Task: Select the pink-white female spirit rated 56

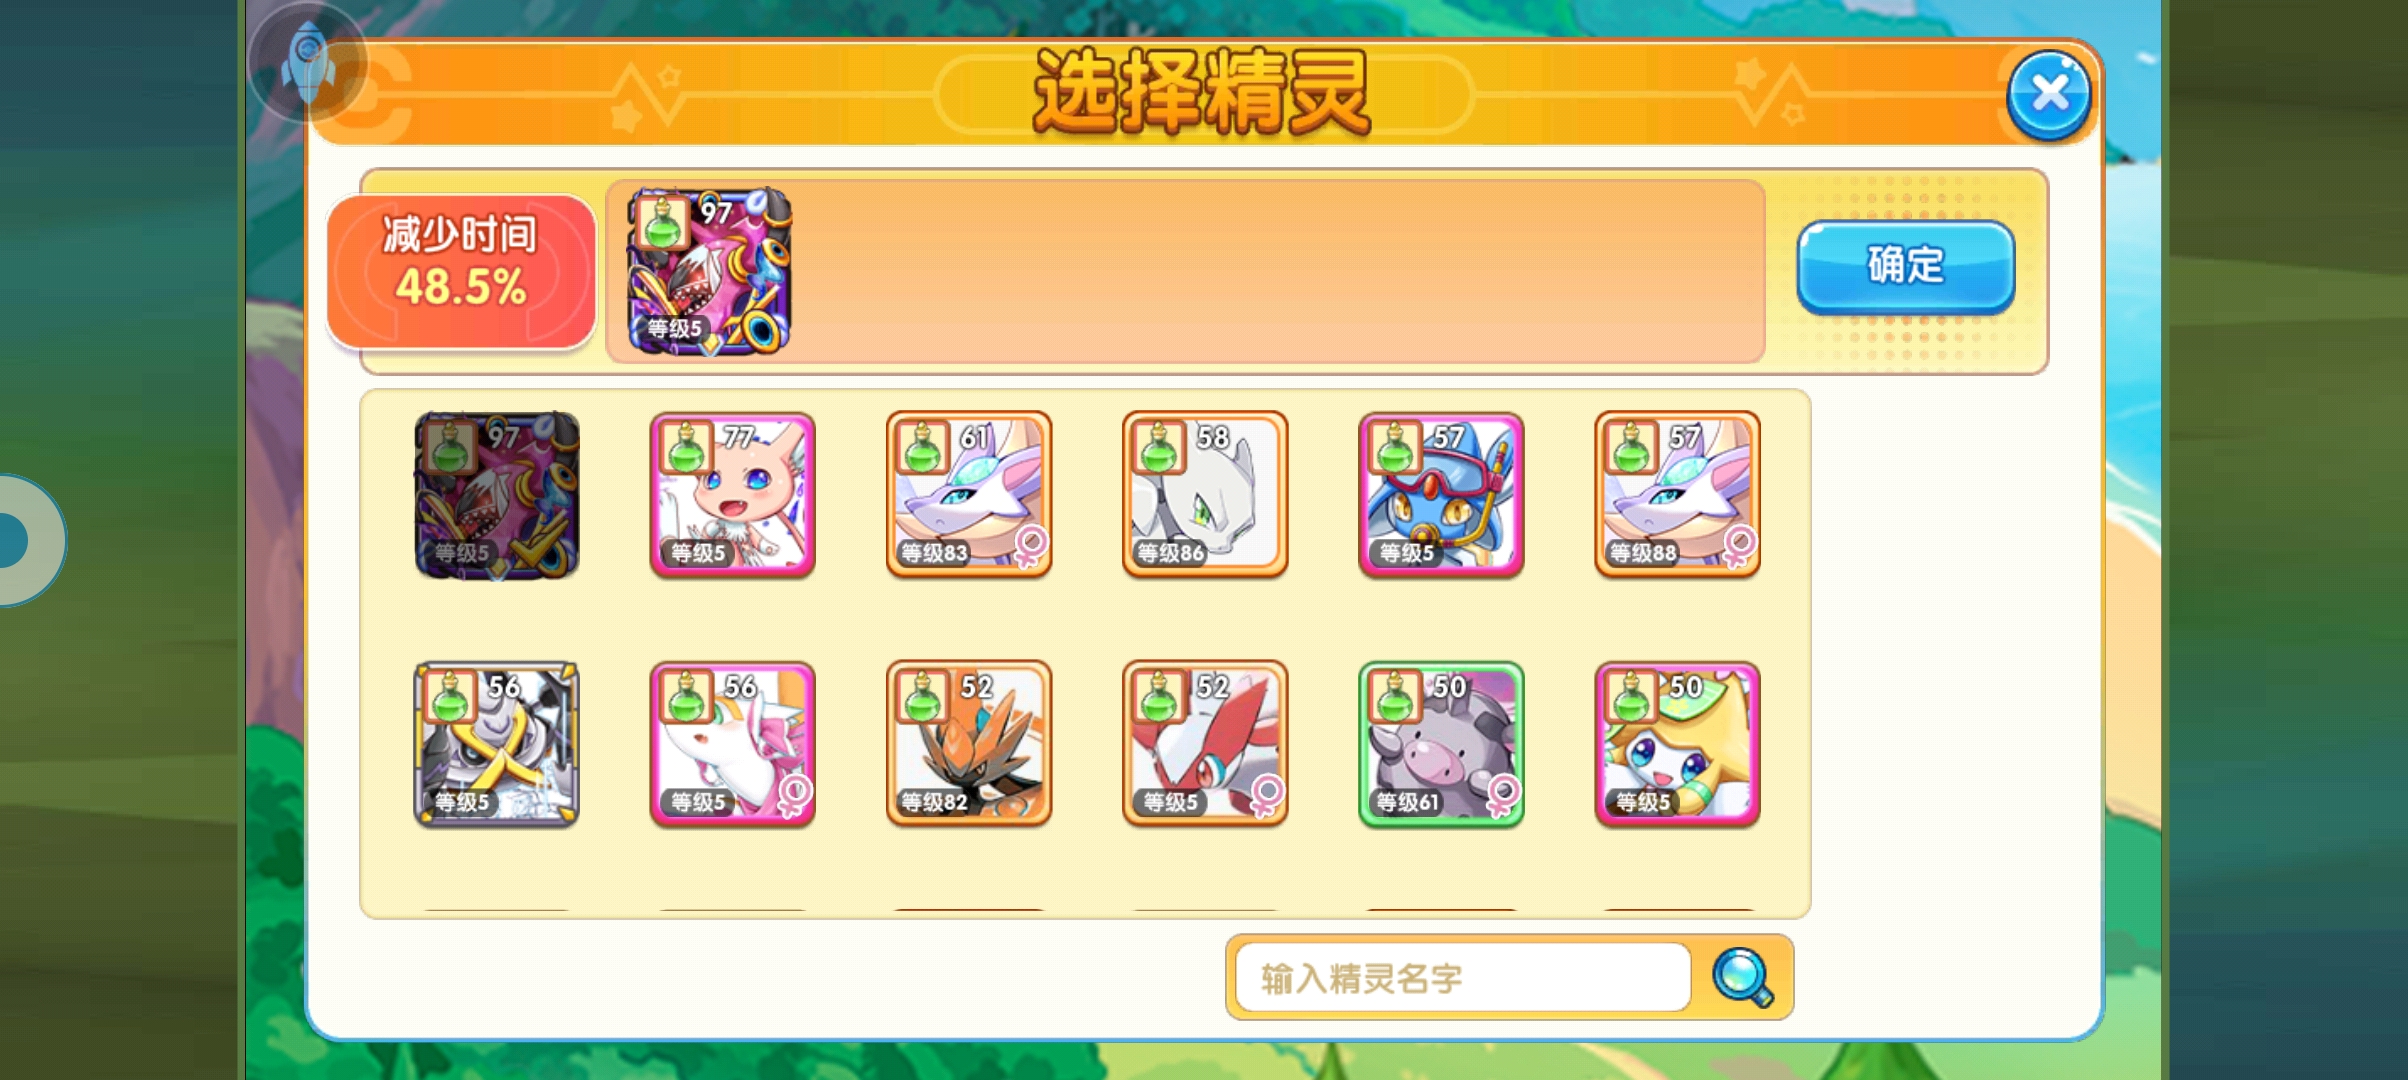Action: [x=733, y=744]
